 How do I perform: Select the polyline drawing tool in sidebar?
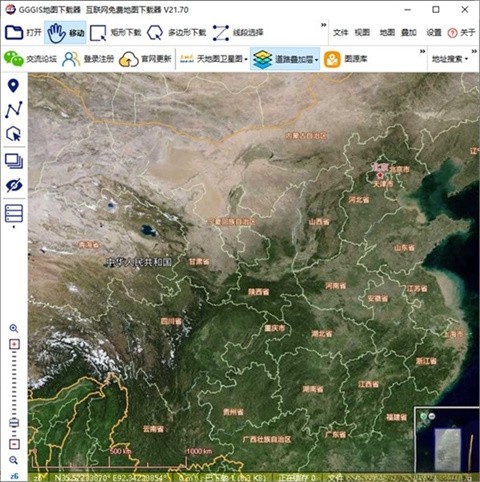14,110
